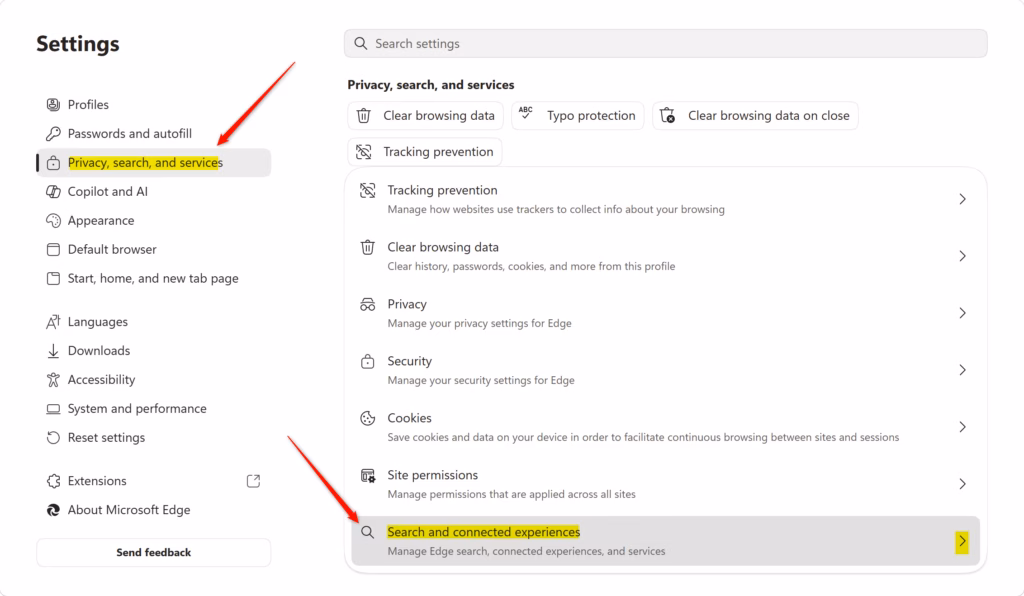Viewport: 1024px width, 596px height.
Task: Click the Downloads arrow icon
Action: 53,351
